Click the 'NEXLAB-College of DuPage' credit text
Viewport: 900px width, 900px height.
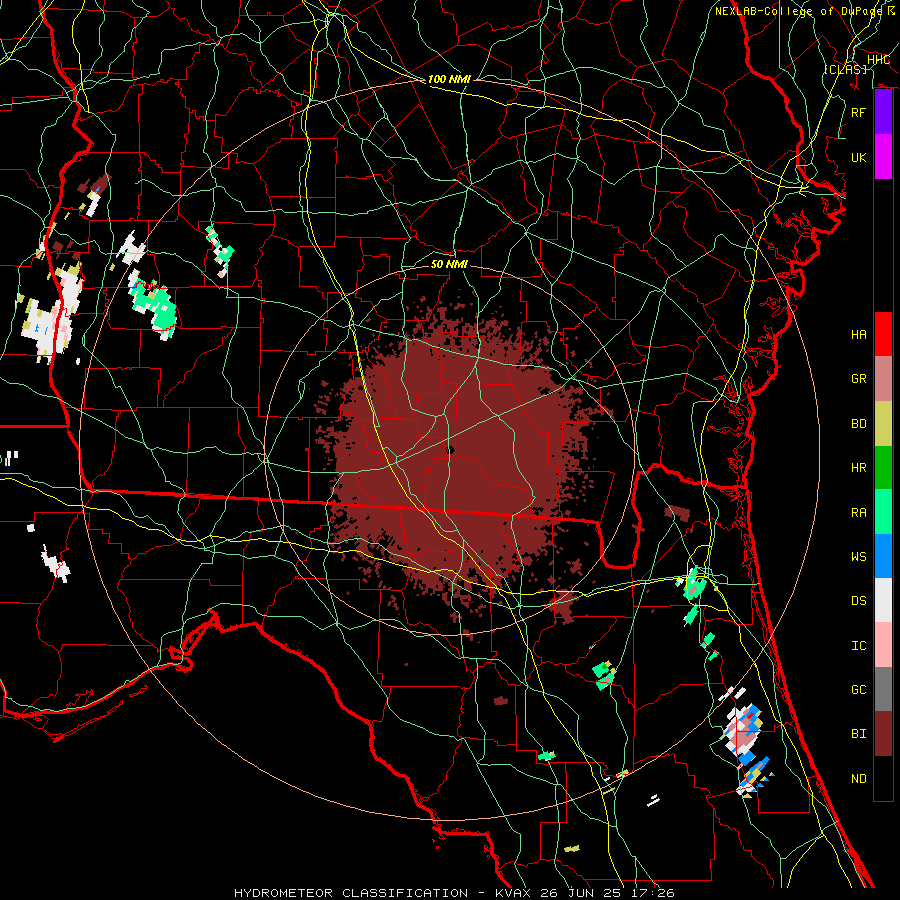pos(798,11)
